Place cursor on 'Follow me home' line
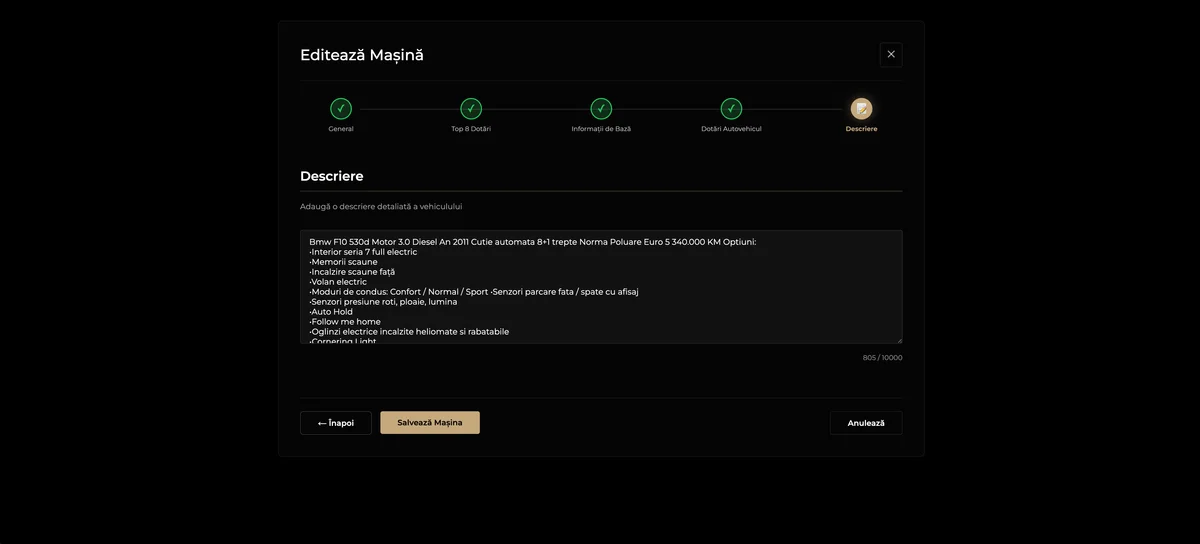The image size is (1200, 544). [346, 322]
